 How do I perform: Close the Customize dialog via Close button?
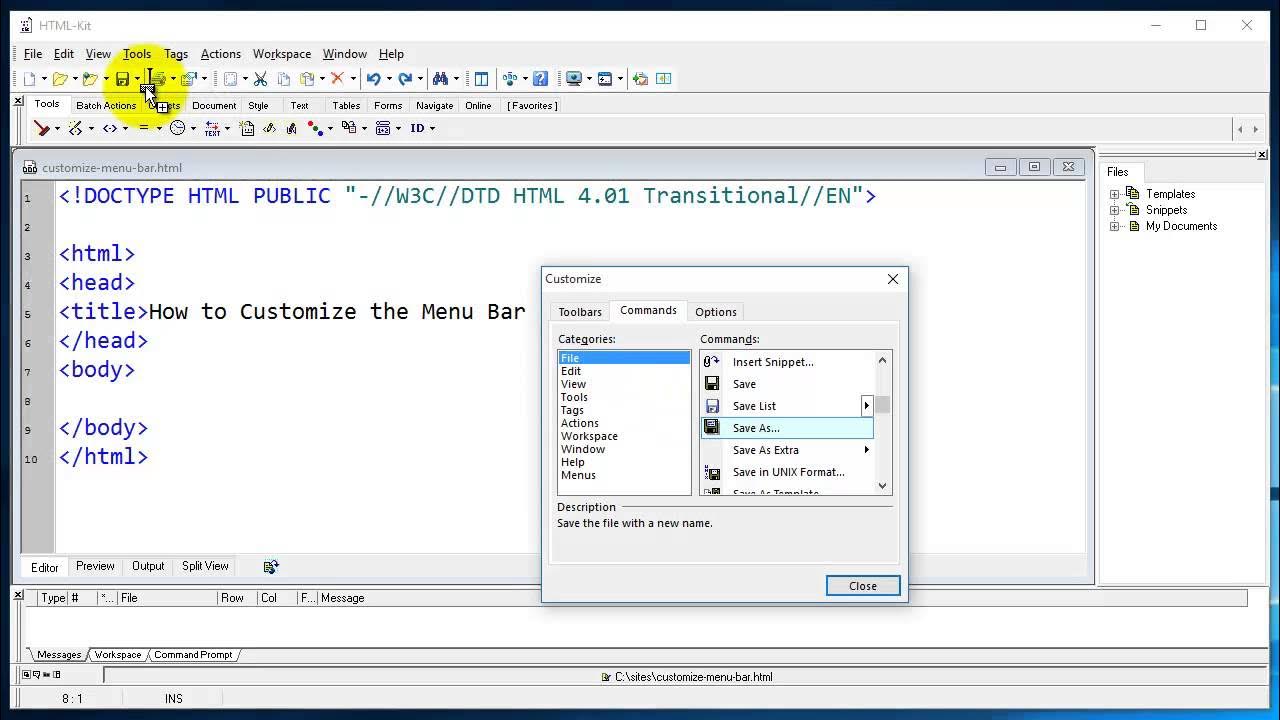862,585
